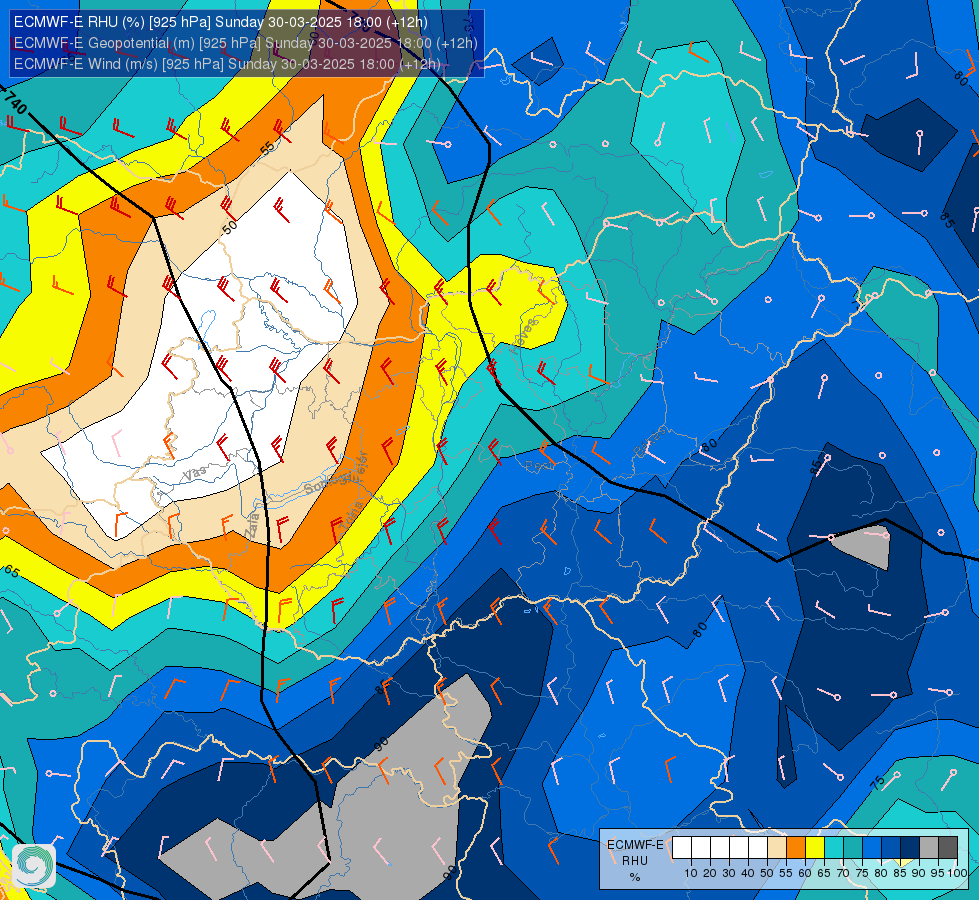
Task: Click the 'ECMWF-E RHU (%) [925 hPa]' title line
Action: [220, 22]
